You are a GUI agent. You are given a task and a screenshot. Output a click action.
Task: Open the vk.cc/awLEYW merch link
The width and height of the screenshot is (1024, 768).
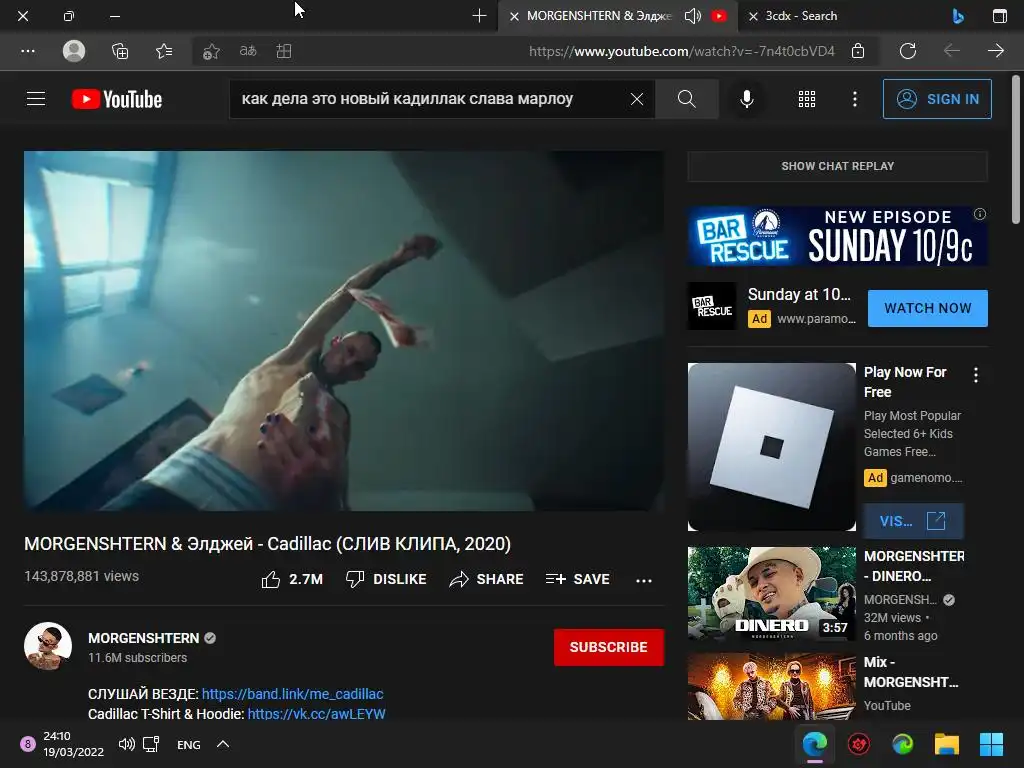tap(316, 714)
